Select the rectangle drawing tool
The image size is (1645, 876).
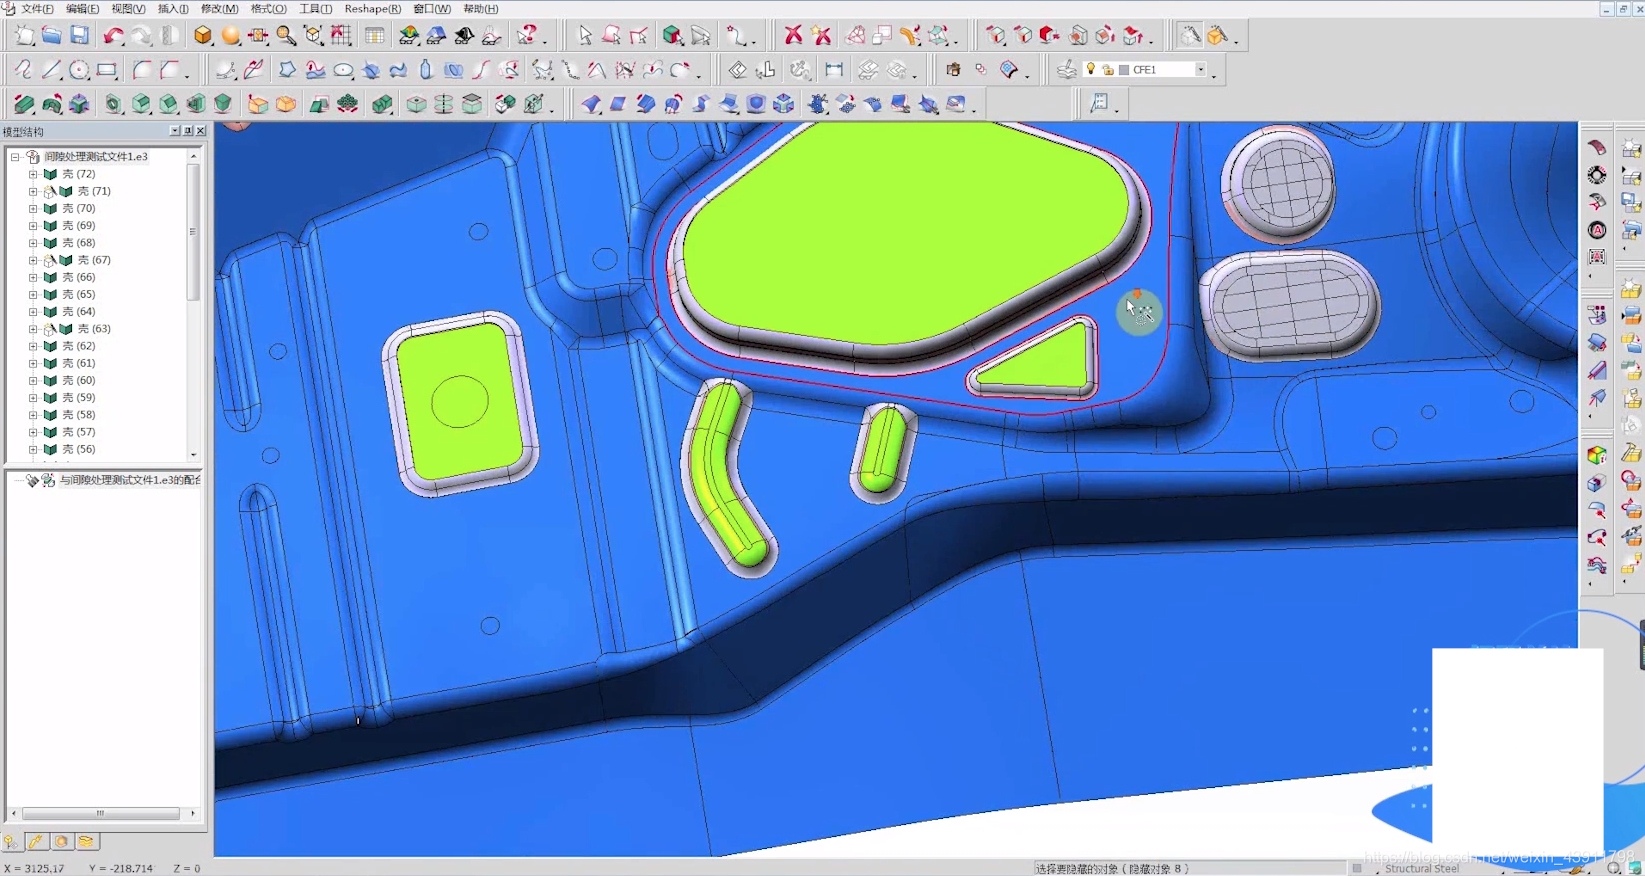click(x=107, y=70)
